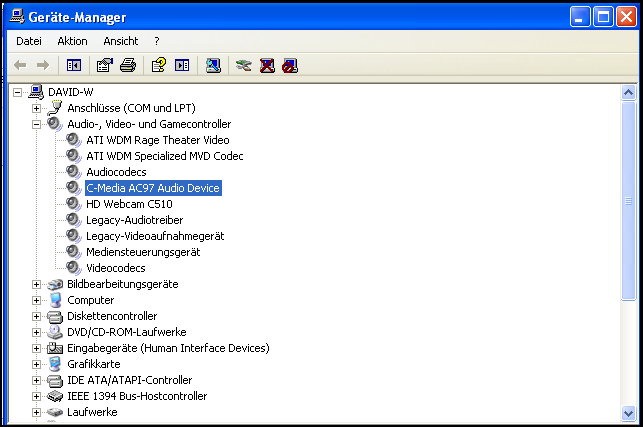This screenshot has height=427, width=643.
Task: Toggle the action pane icon next to Help
Action: coord(182,65)
